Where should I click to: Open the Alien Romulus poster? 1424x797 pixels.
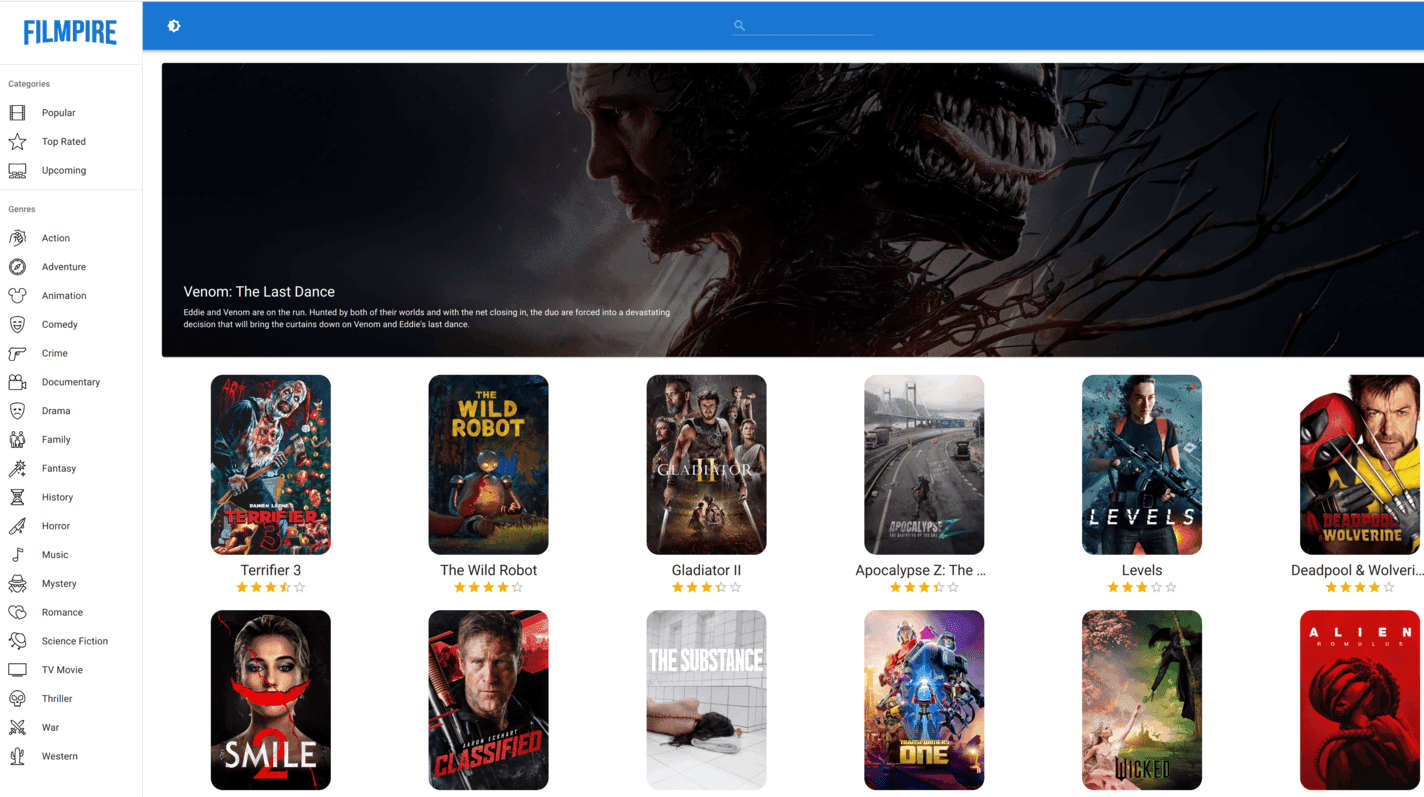click(x=1360, y=700)
